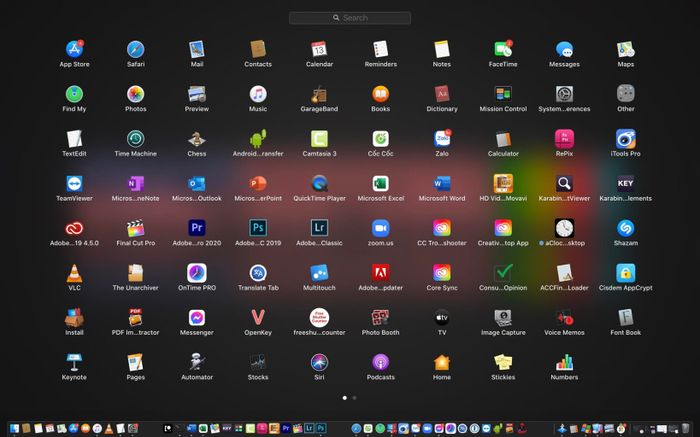Open Adobe Premiere Pro 2020
This screenshot has width=700, height=437.
coord(197,228)
